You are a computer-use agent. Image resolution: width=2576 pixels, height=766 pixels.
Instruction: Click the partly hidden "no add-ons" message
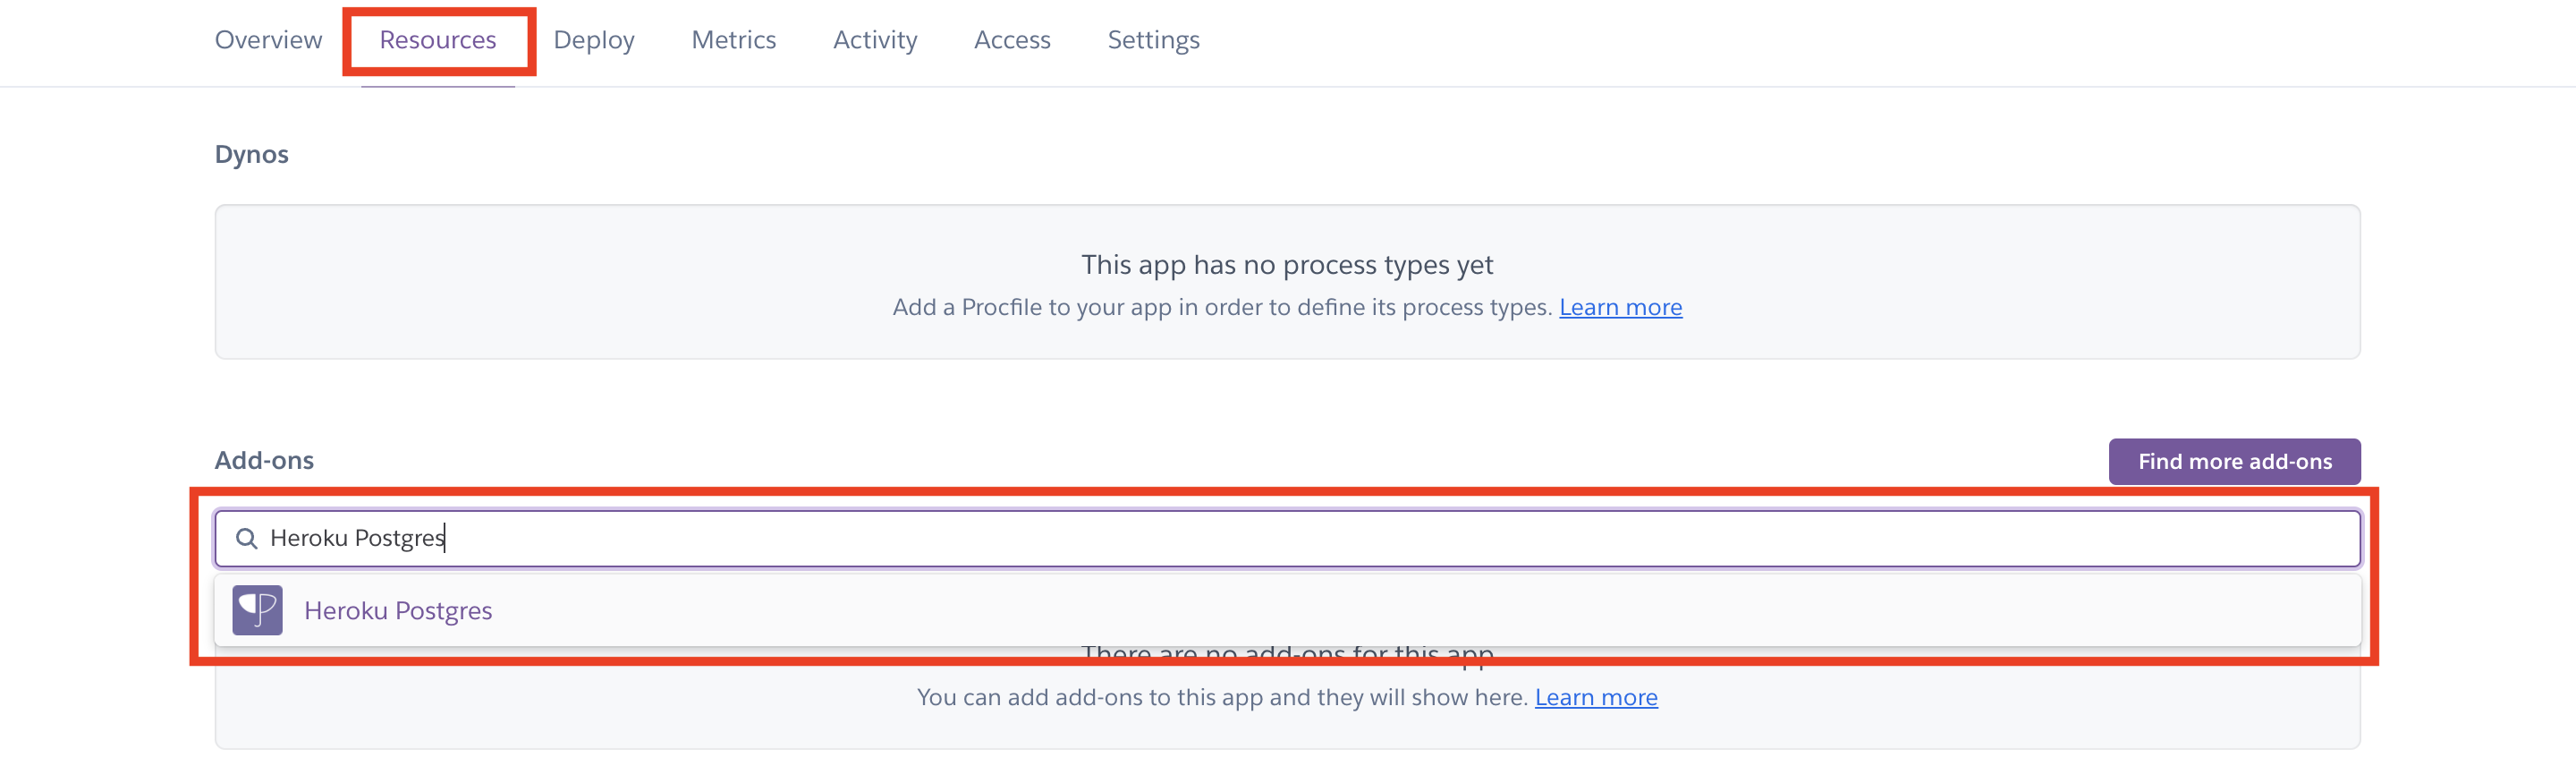click(x=1287, y=655)
